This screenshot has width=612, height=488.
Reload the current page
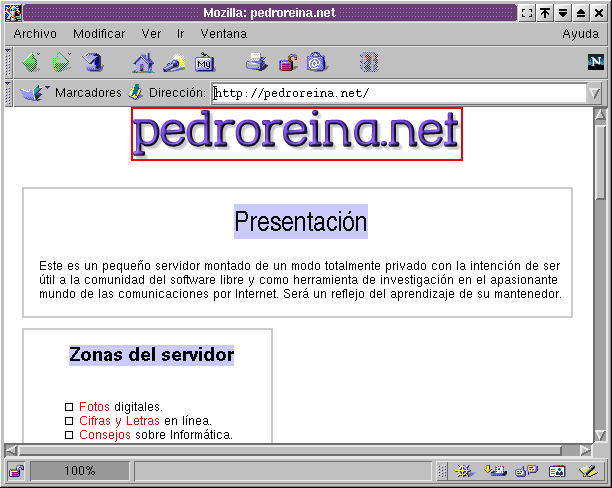coord(93,63)
